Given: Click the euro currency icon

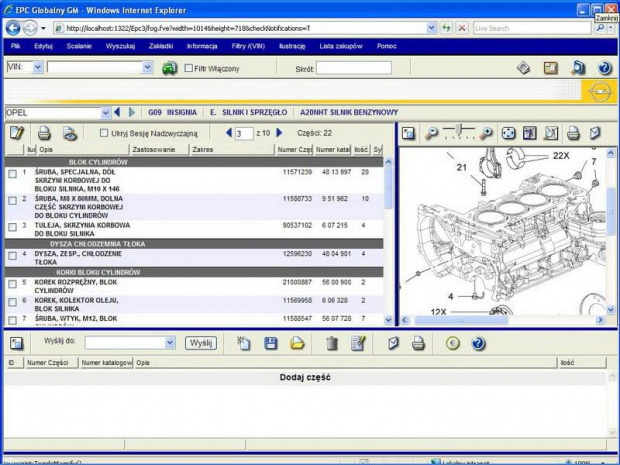Looking at the screenshot, I should [x=453, y=343].
